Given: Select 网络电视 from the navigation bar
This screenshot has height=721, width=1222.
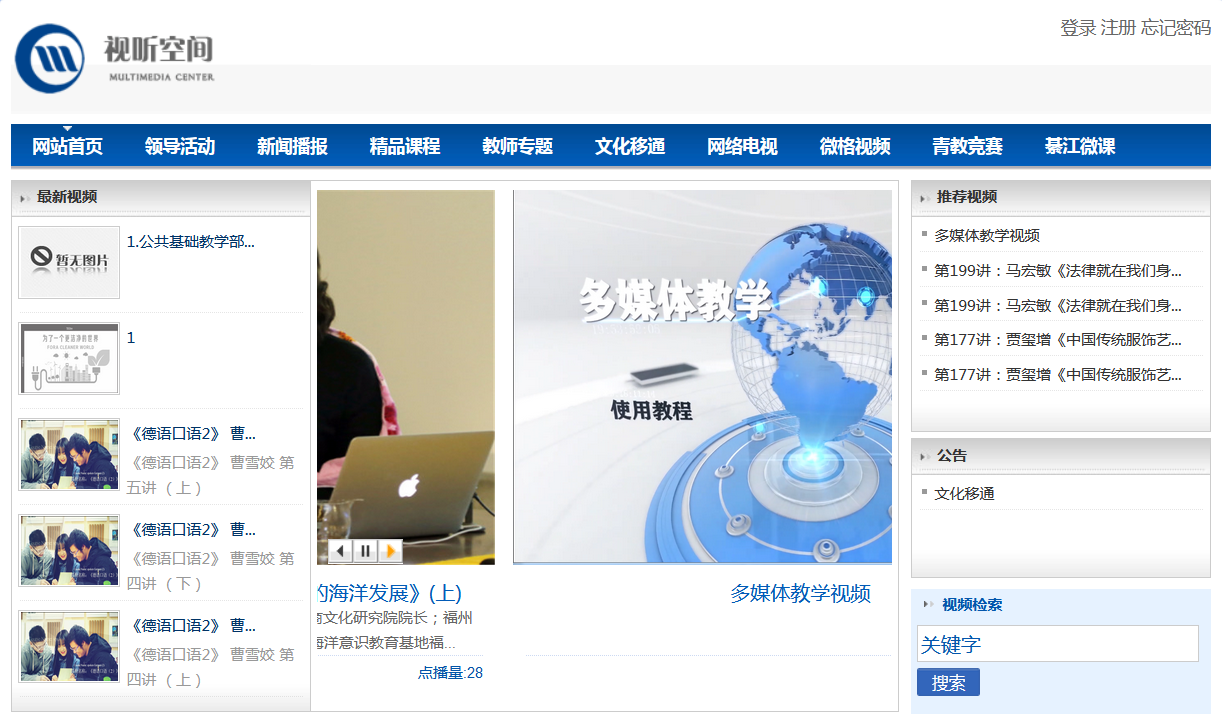Looking at the screenshot, I should pos(742,147).
